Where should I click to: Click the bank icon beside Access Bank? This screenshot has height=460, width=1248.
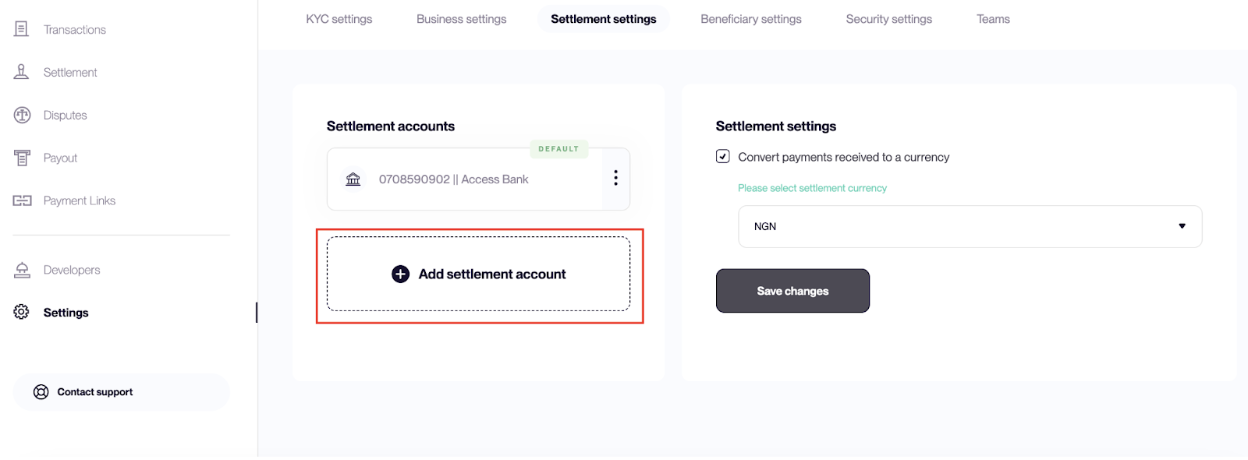click(353, 180)
